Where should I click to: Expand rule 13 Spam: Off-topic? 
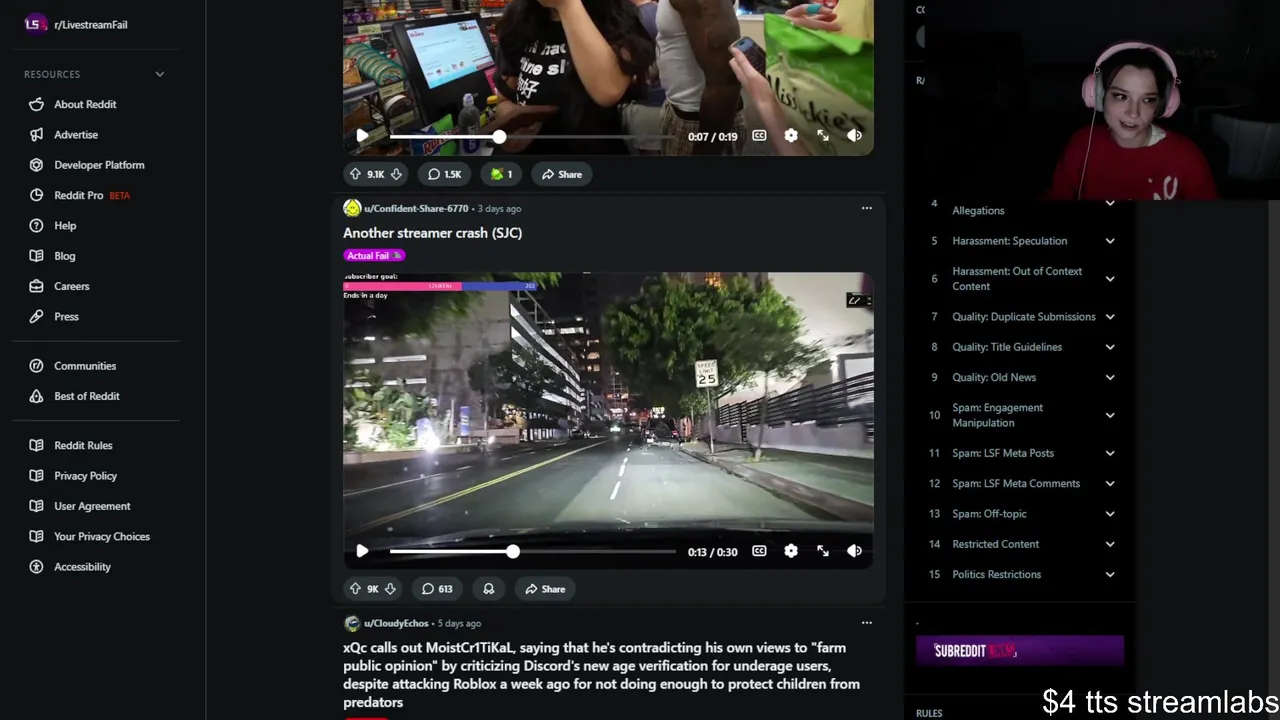pyautogui.click(x=1110, y=514)
